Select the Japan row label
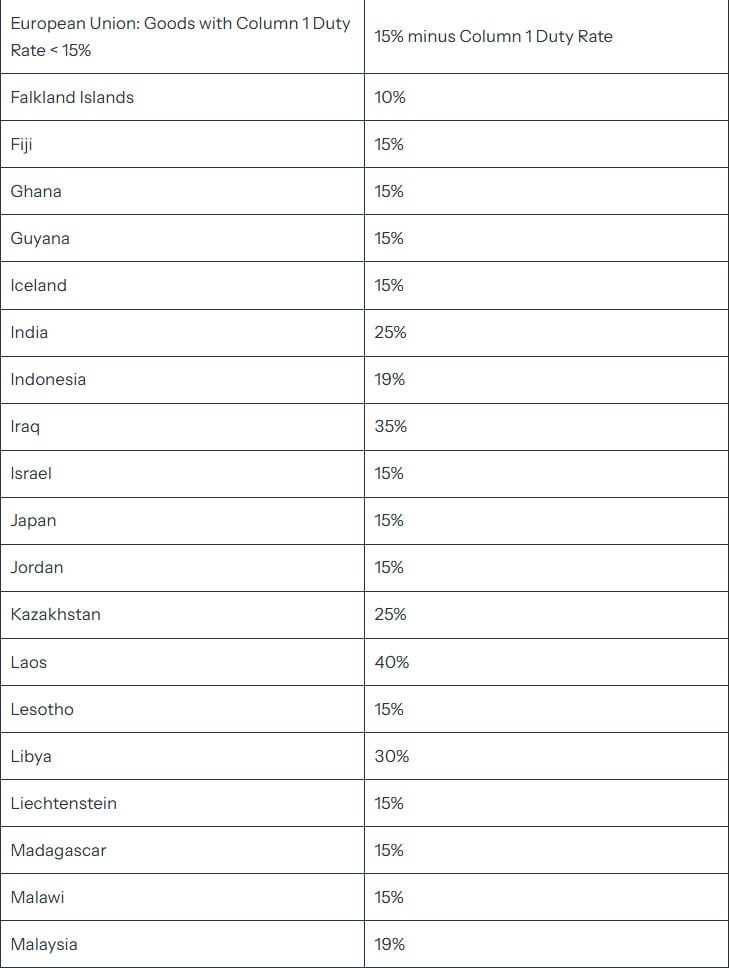 coord(34,520)
